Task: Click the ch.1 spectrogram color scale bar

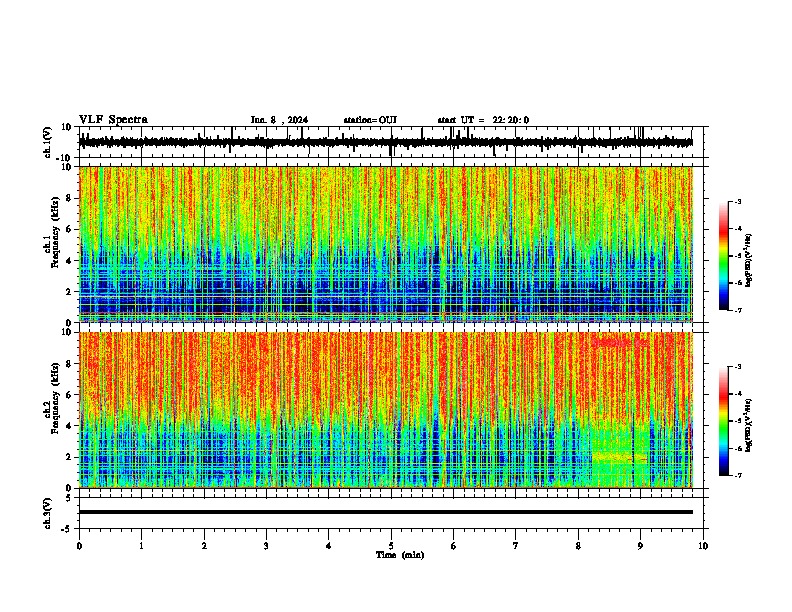Action: point(723,256)
